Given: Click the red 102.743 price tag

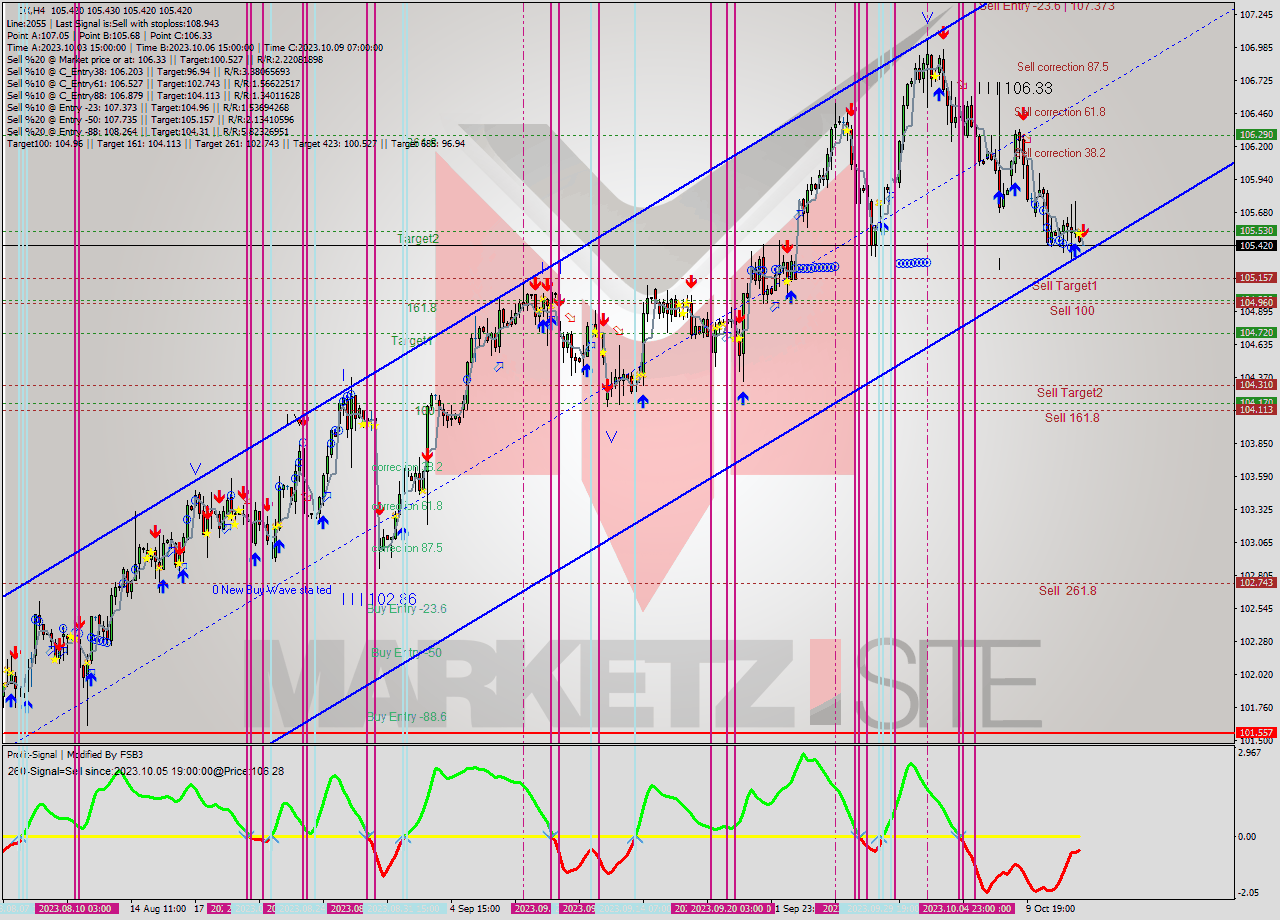Looking at the screenshot, I should (x=1256, y=582).
